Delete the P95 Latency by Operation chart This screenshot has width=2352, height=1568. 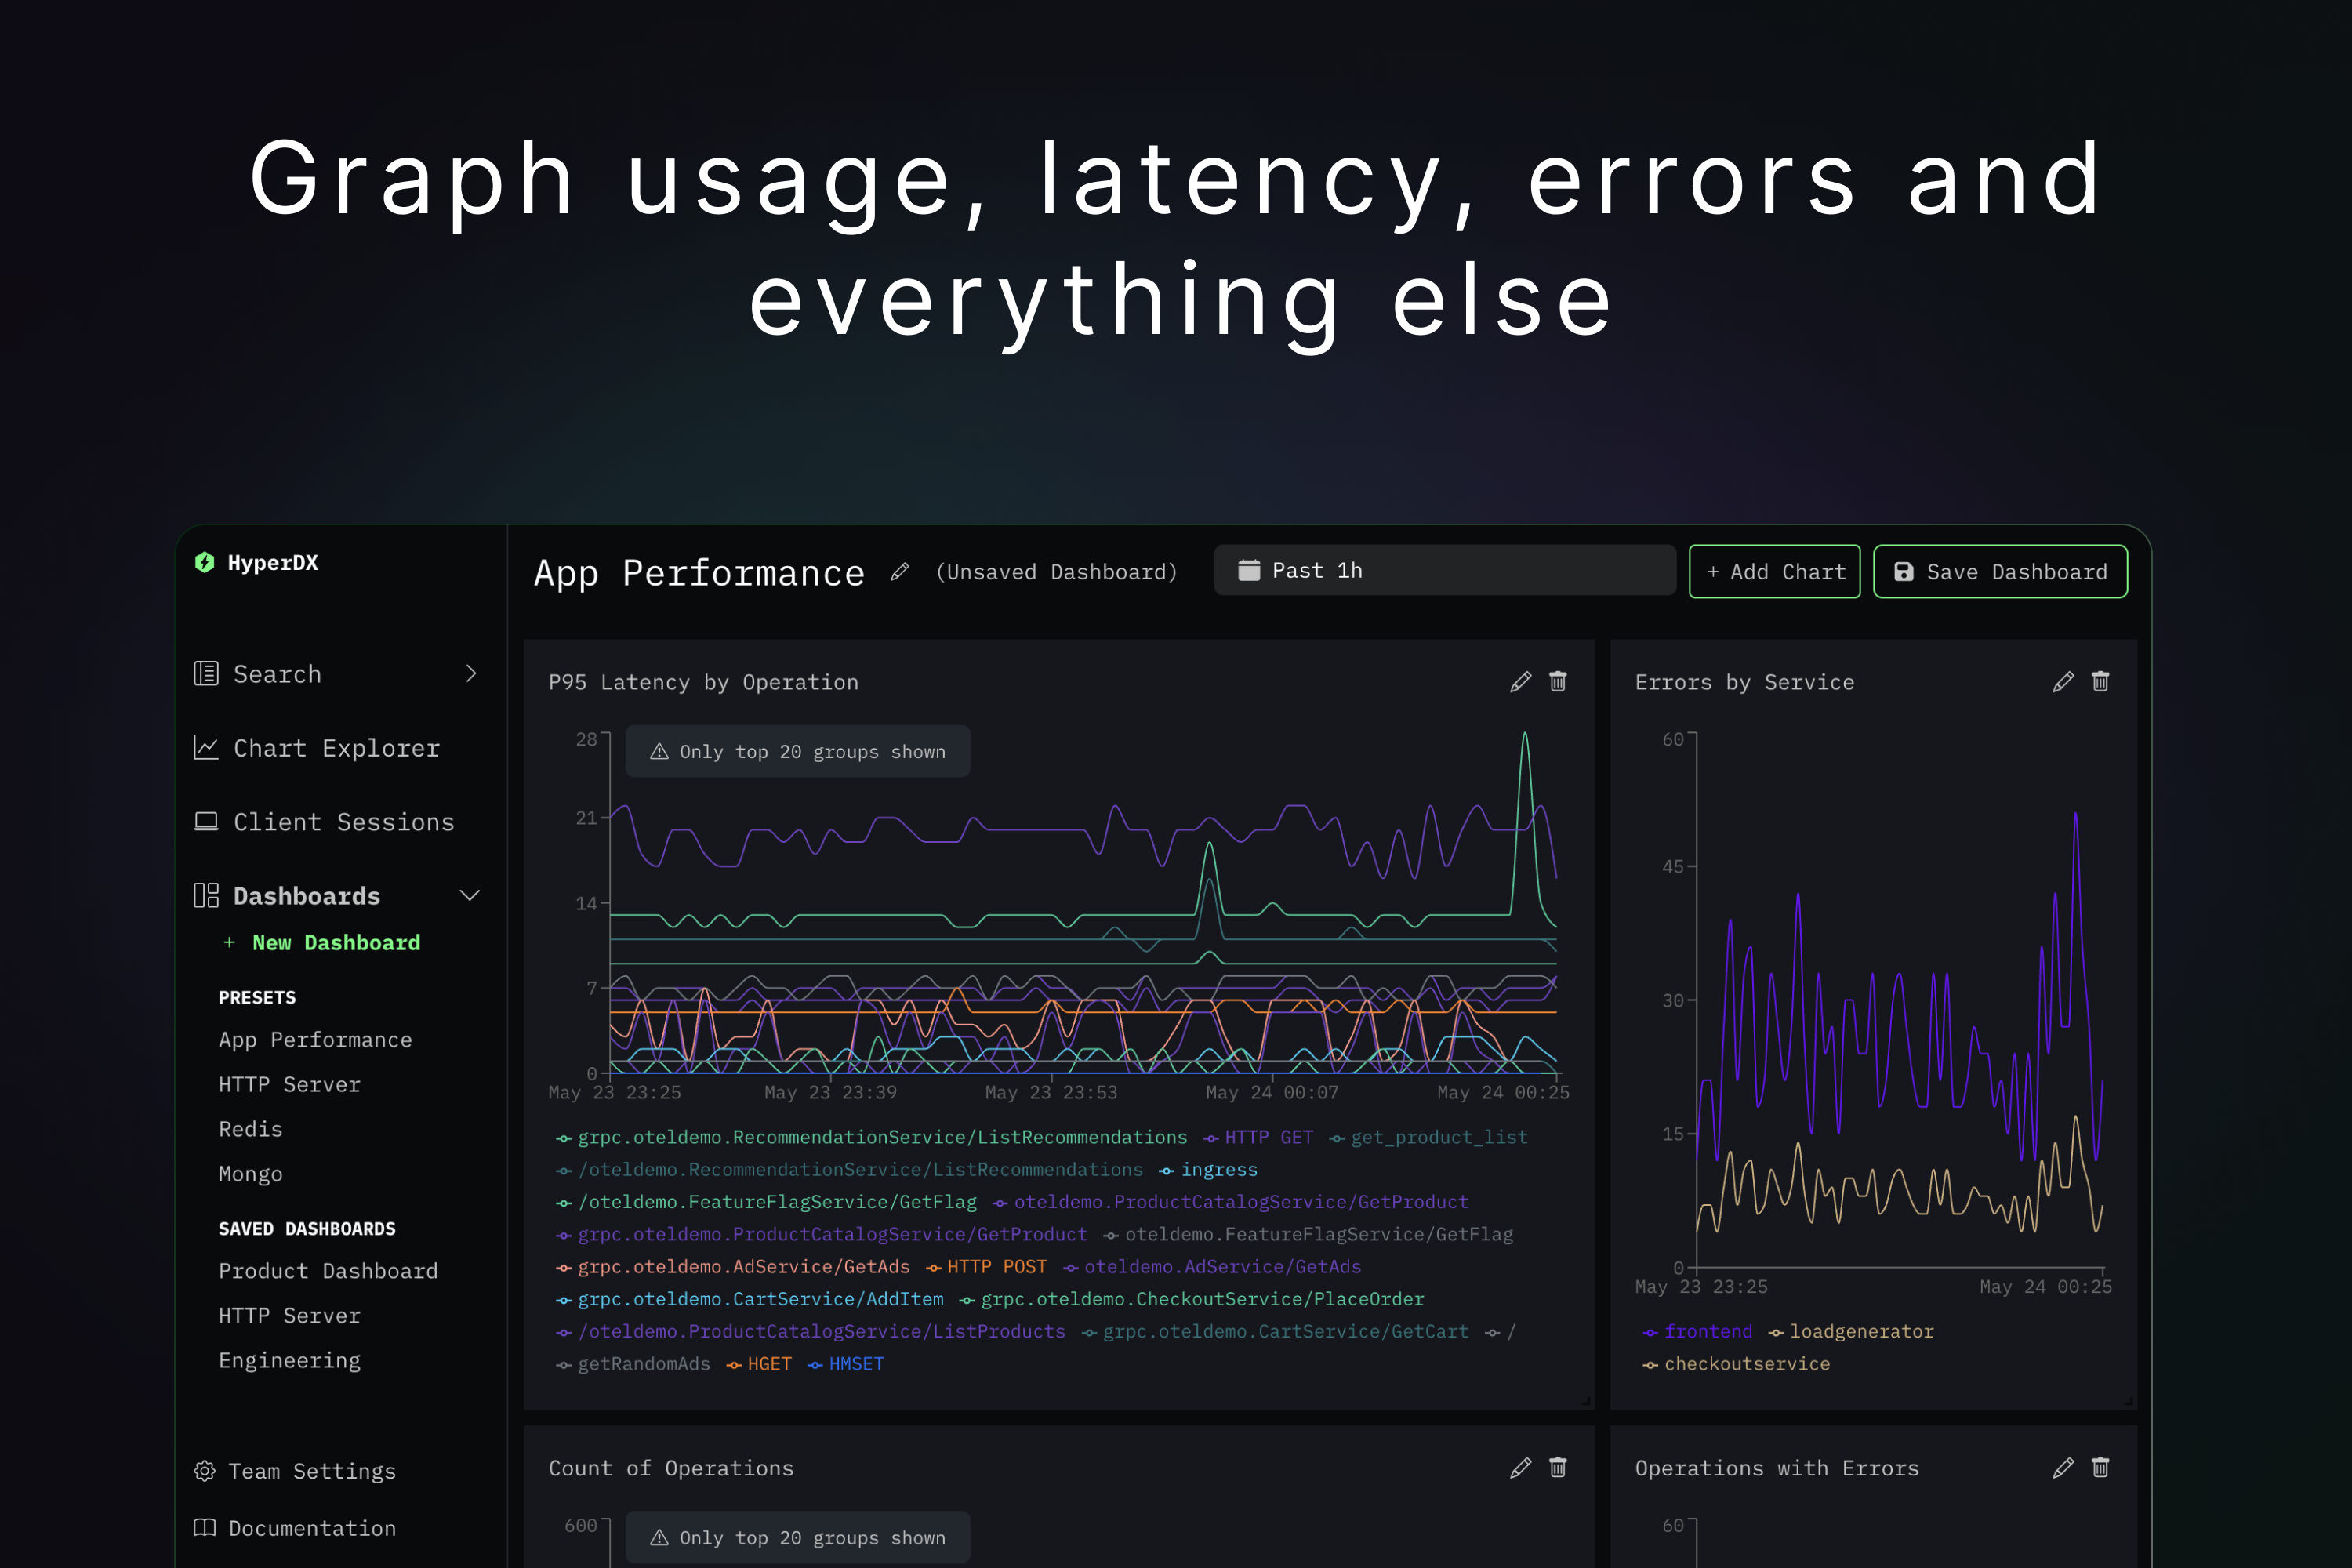(1558, 682)
